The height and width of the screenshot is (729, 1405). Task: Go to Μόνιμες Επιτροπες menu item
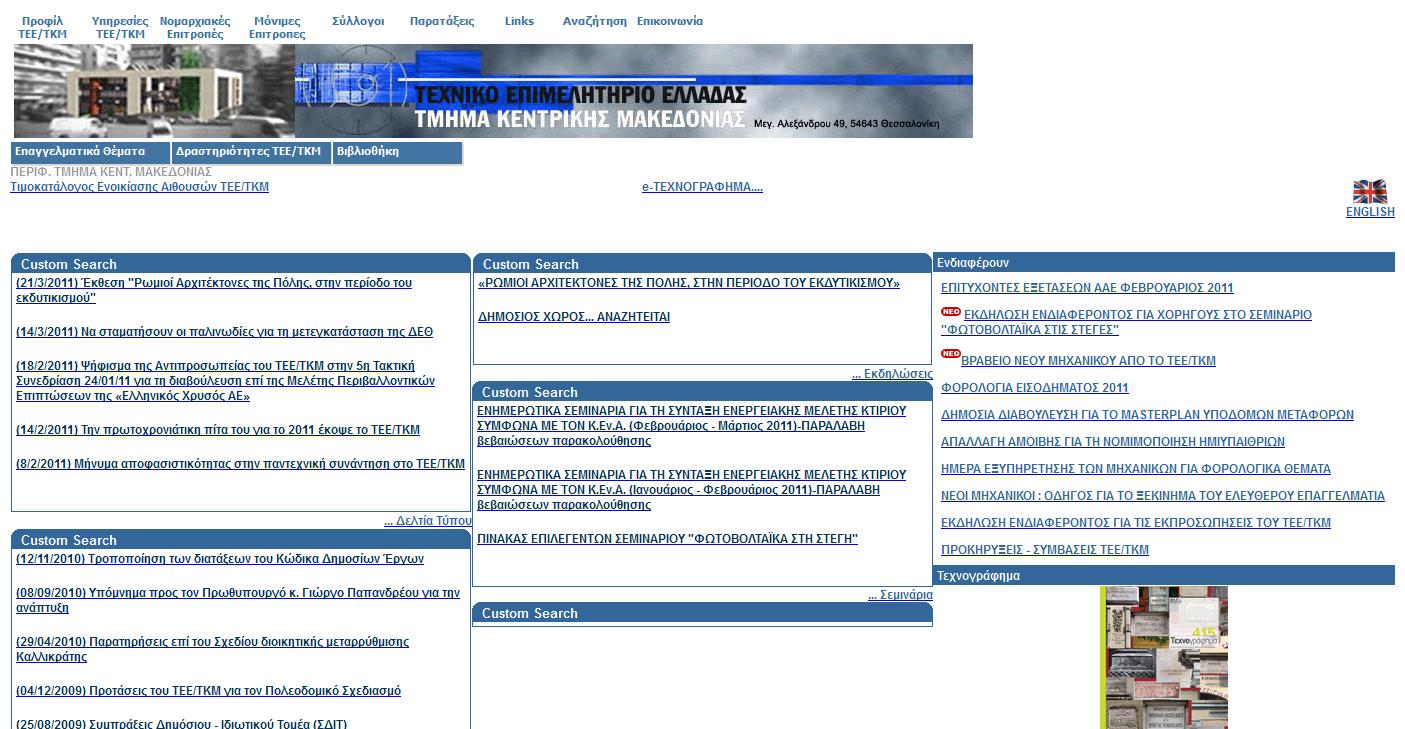click(277, 27)
